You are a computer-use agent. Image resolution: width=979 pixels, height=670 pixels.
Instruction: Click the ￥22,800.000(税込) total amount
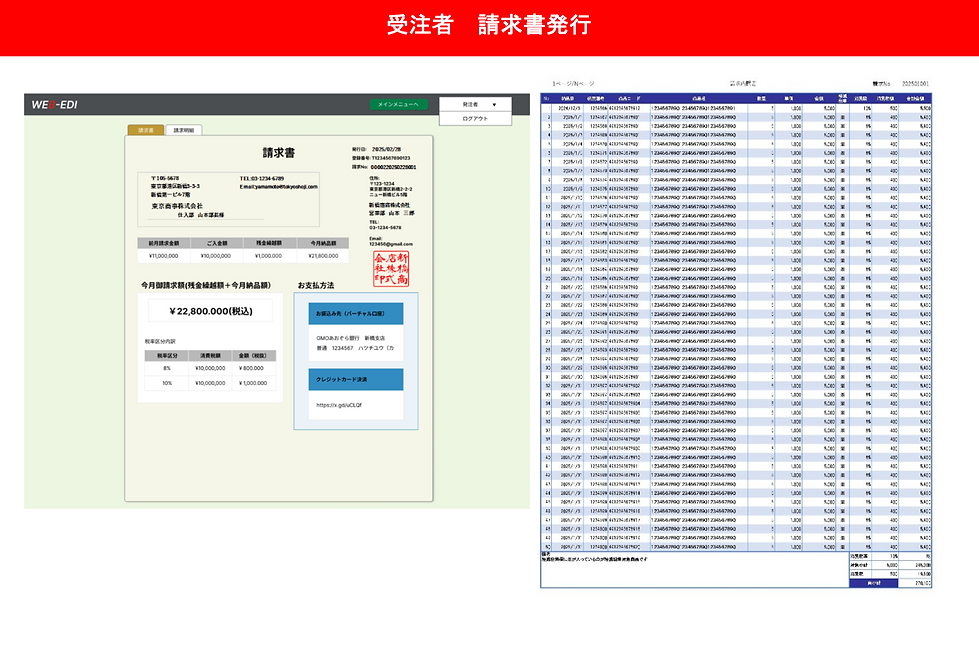click(x=210, y=311)
